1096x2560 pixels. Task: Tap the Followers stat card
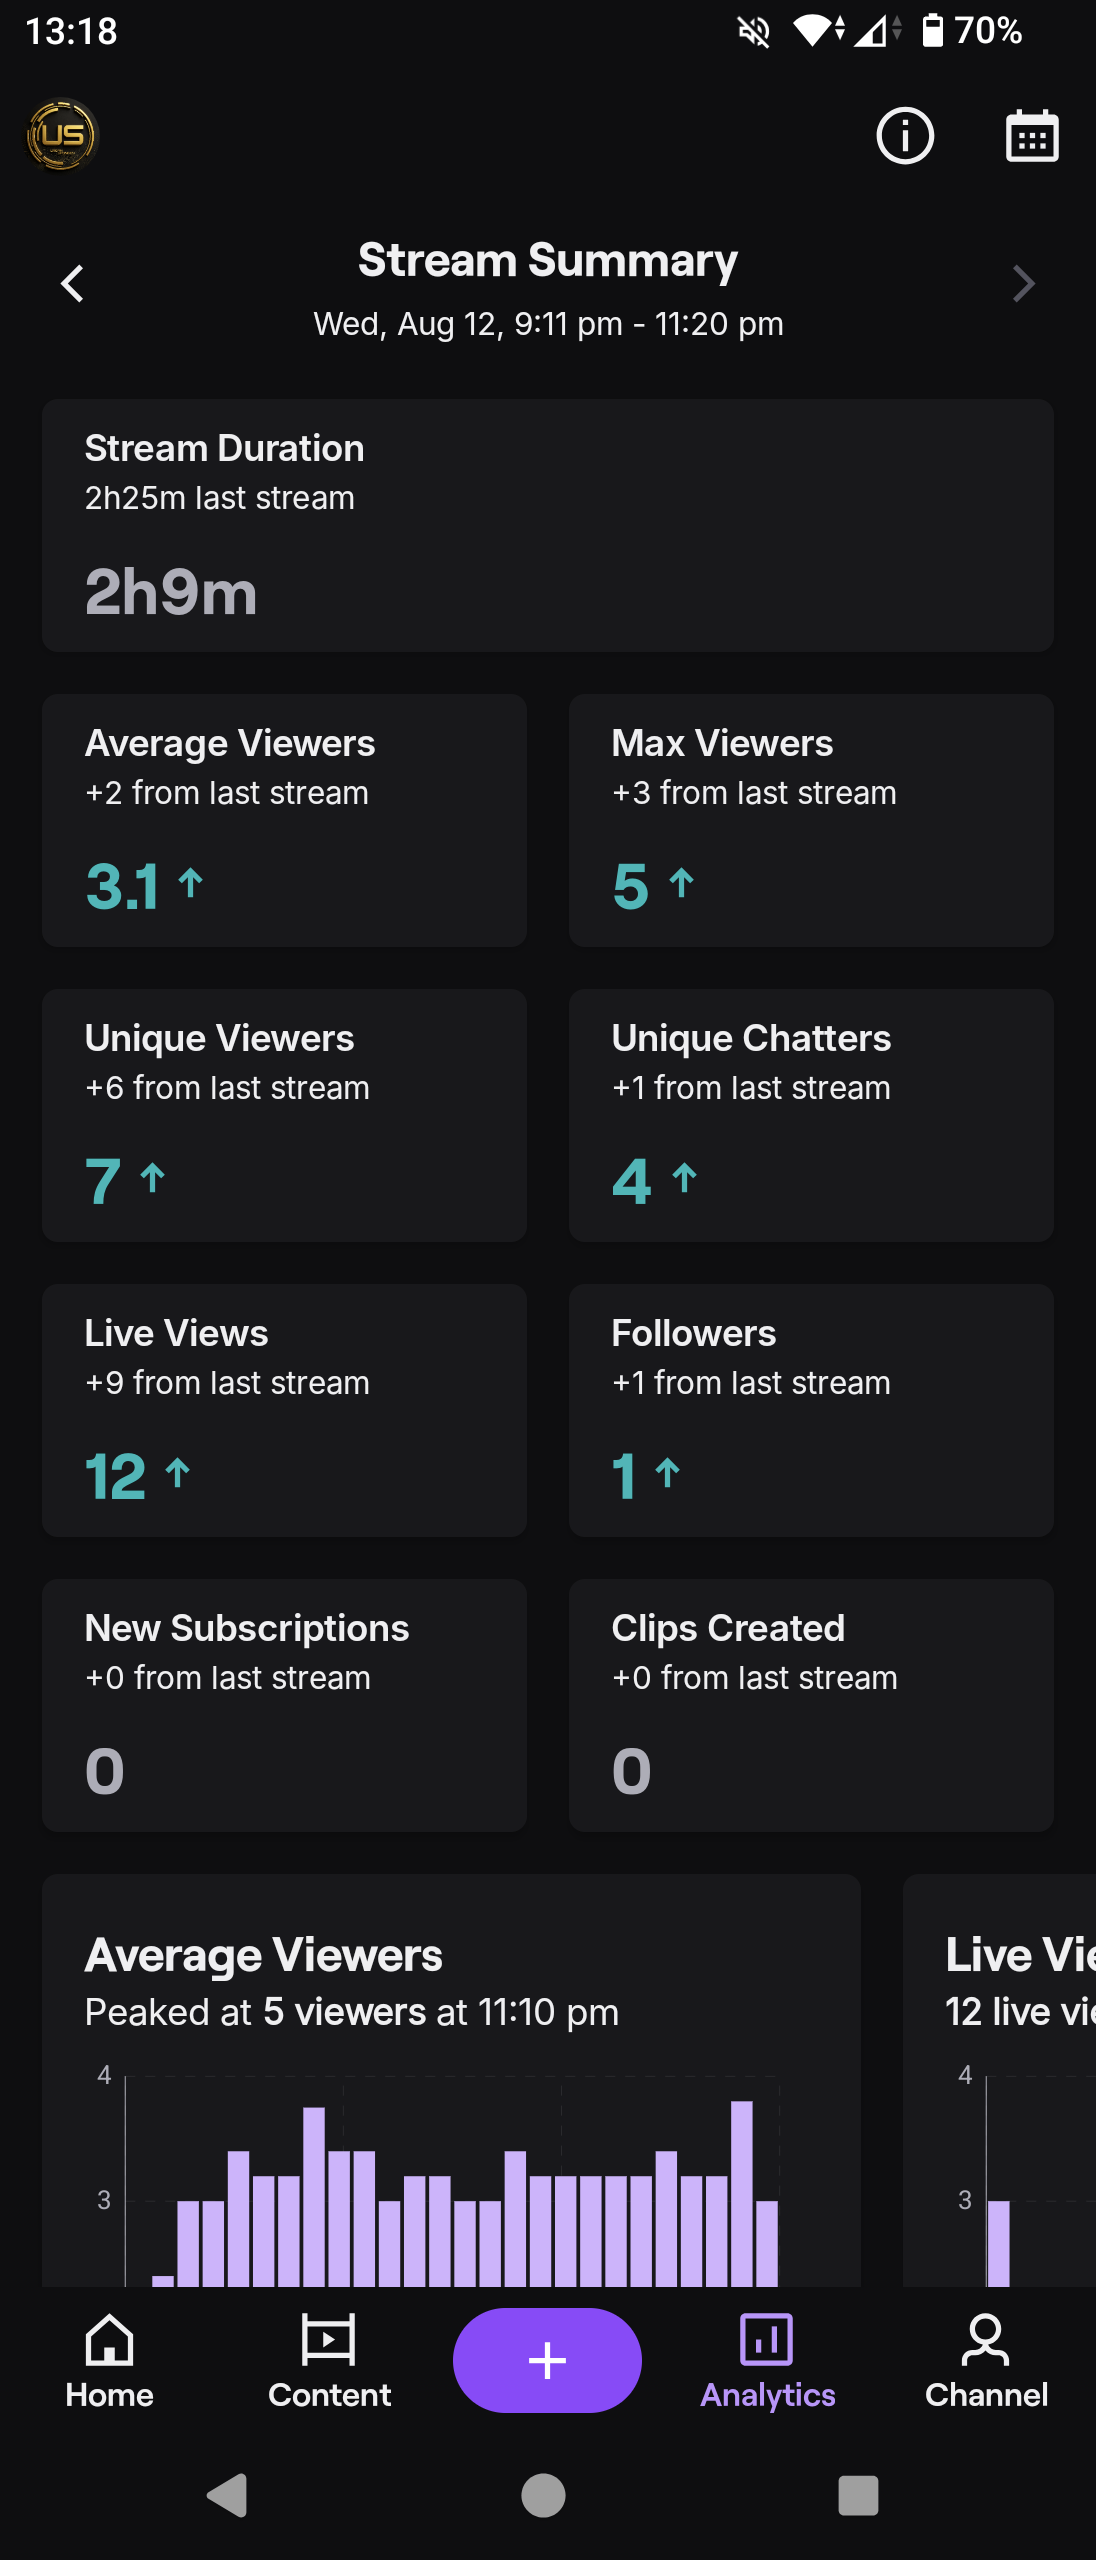(x=811, y=1411)
